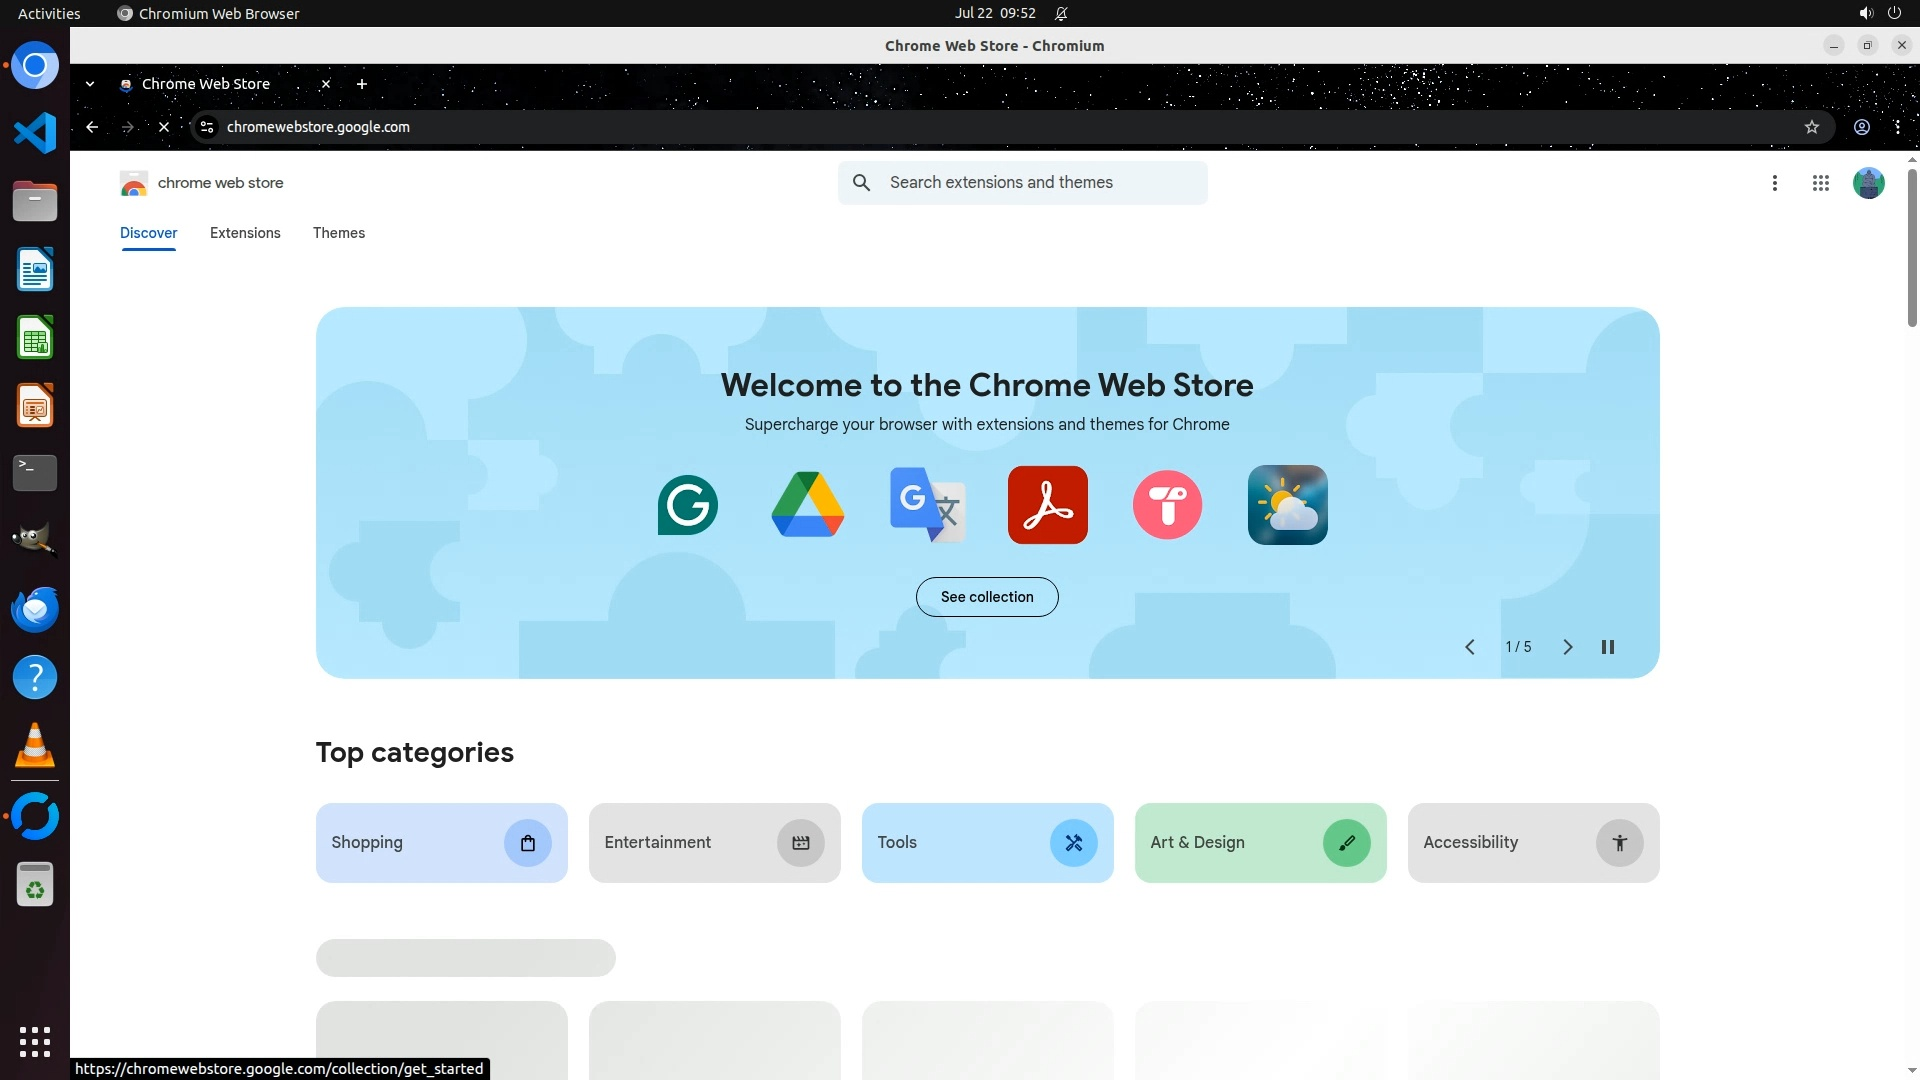Open the Google Drive extension icon
This screenshot has width=1920, height=1080.
[807, 505]
